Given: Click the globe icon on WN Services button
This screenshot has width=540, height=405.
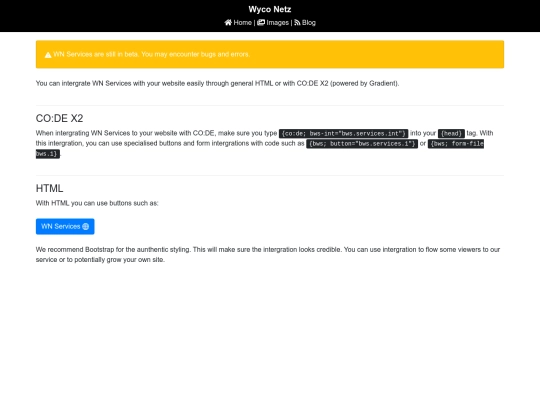Looking at the screenshot, I should [86, 227].
